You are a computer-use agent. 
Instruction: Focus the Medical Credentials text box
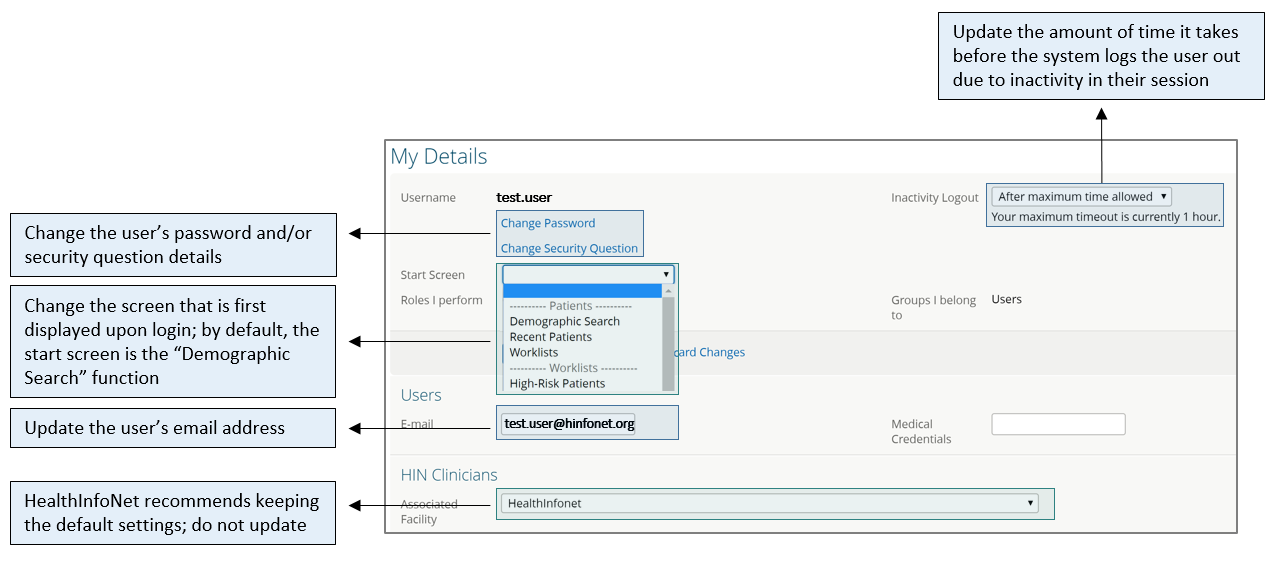tap(1058, 424)
